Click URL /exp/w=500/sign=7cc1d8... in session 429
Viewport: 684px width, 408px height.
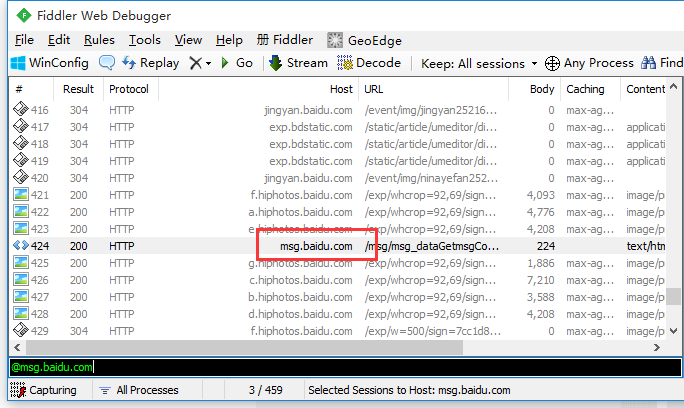pos(433,331)
